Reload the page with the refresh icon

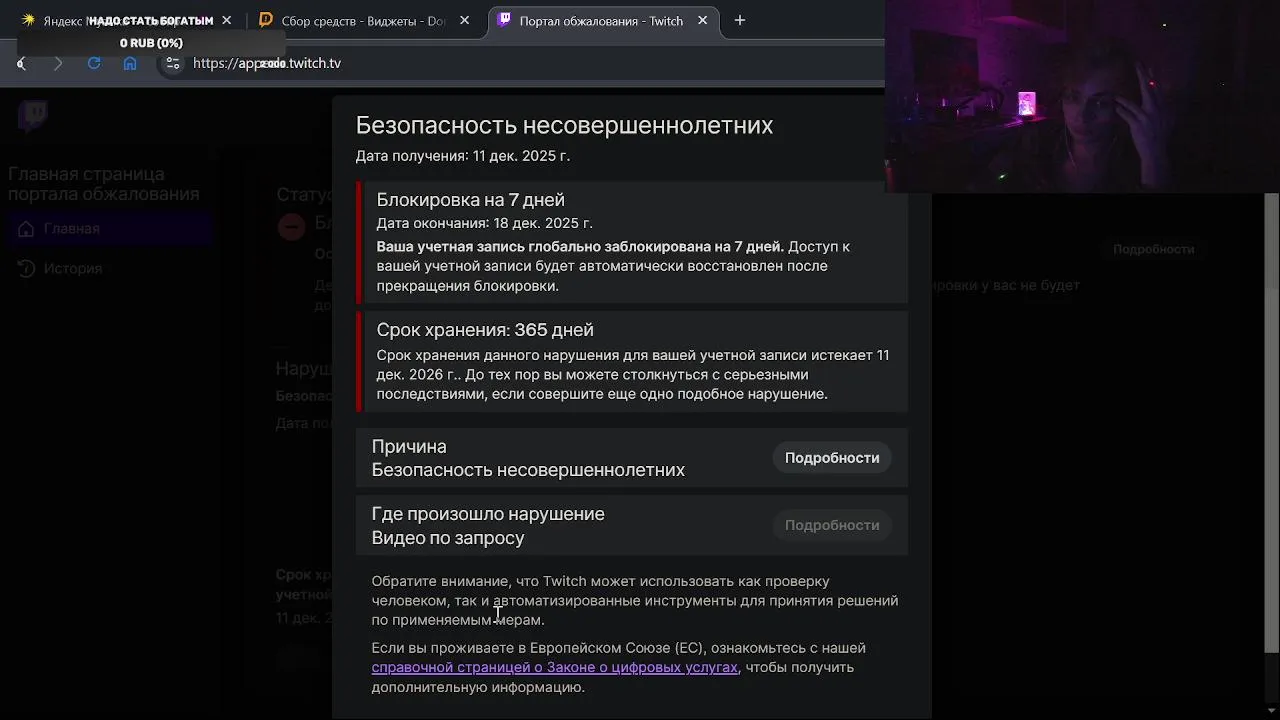(94, 63)
